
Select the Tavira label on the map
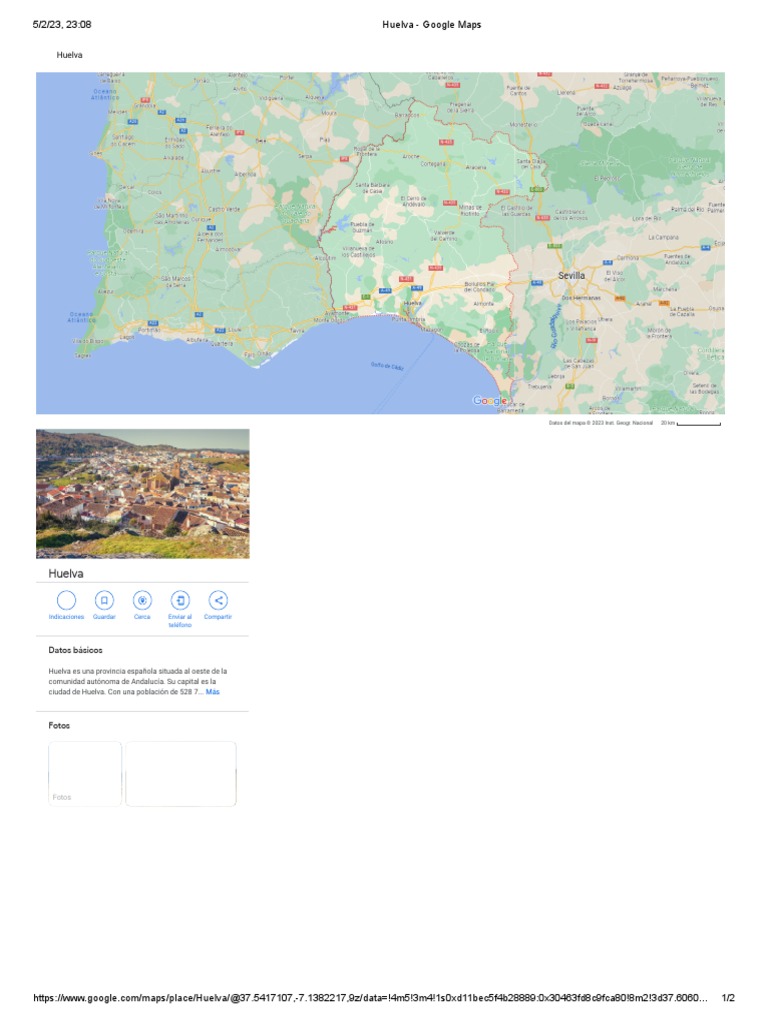(297, 330)
